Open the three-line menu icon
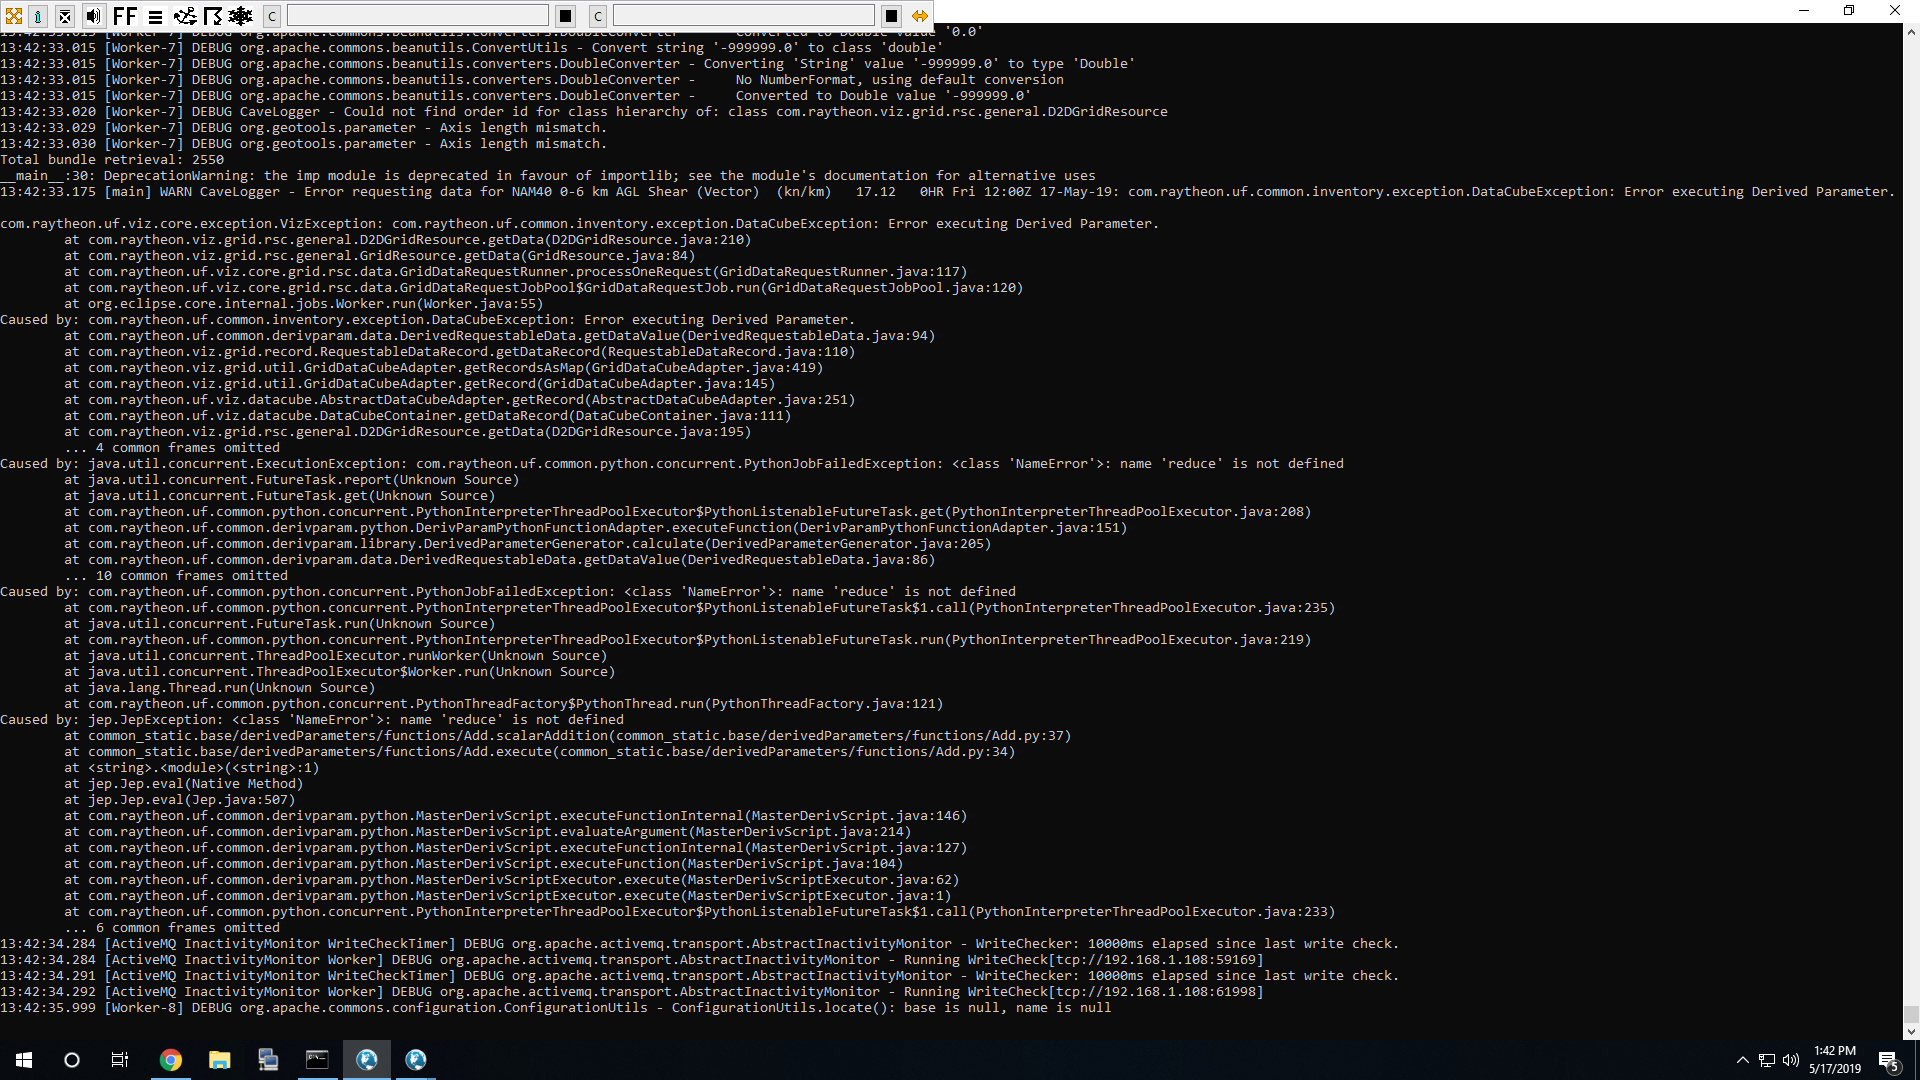 click(156, 16)
